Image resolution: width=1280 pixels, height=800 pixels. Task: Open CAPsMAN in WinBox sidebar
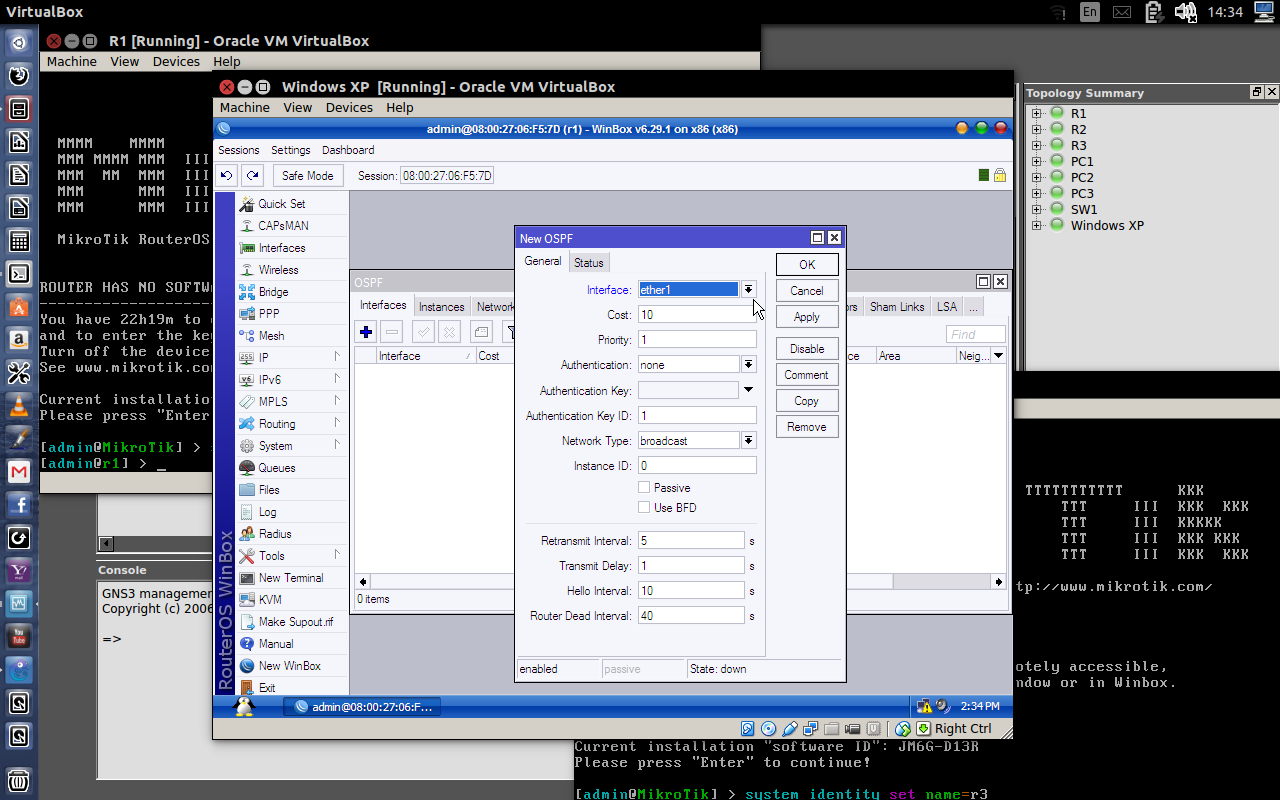pyautogui.click(x=283, y=226)
